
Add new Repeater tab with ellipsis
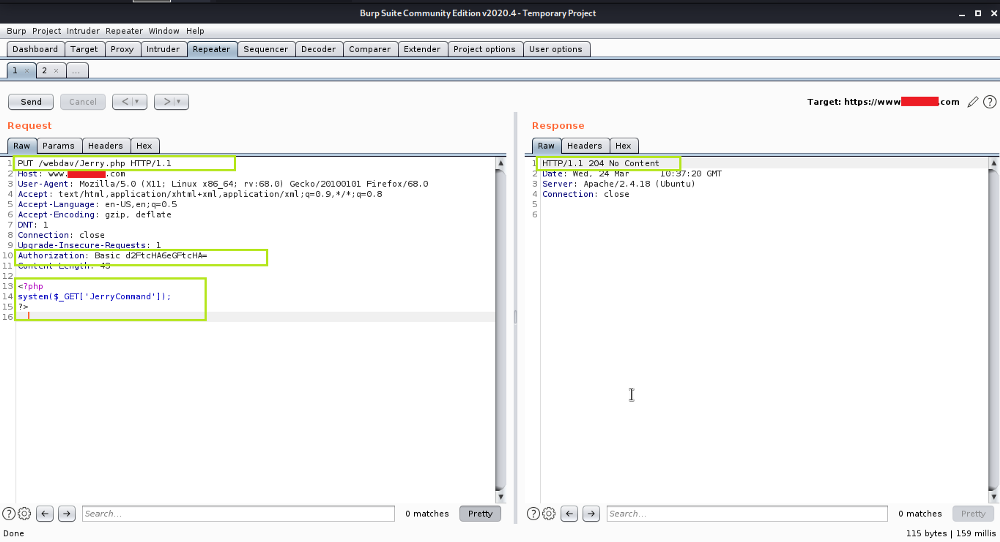[x=77, y=71]
